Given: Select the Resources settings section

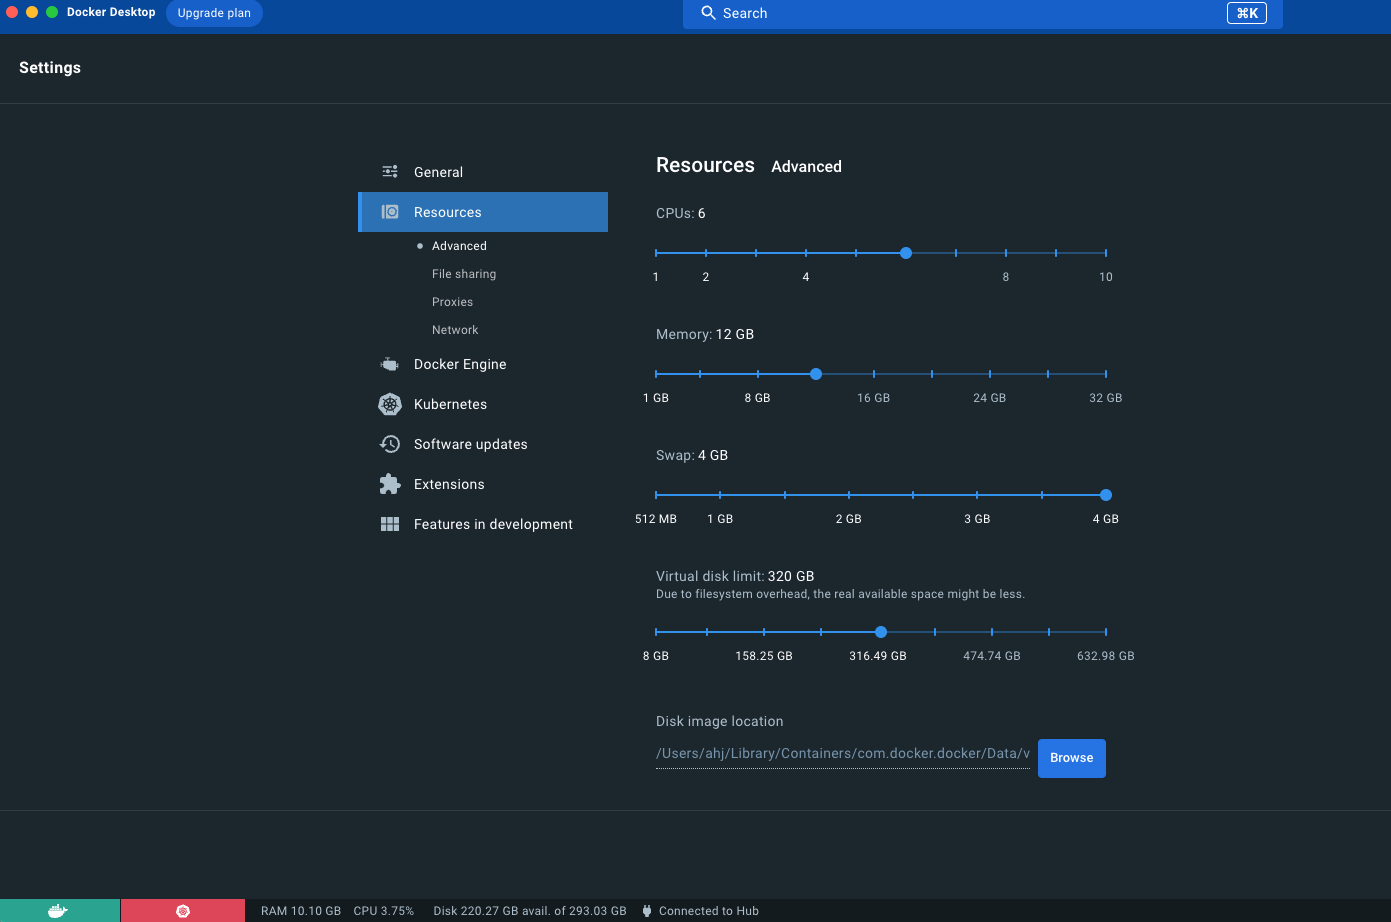Looking at the screenshot, I should tap(483, 212).
